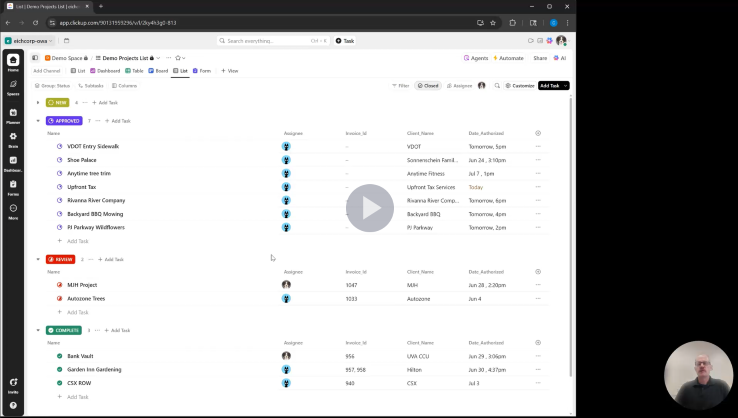
Task: Click the Invite icon in sidebar
Action: pyautogui.click(x=13, y=383)
